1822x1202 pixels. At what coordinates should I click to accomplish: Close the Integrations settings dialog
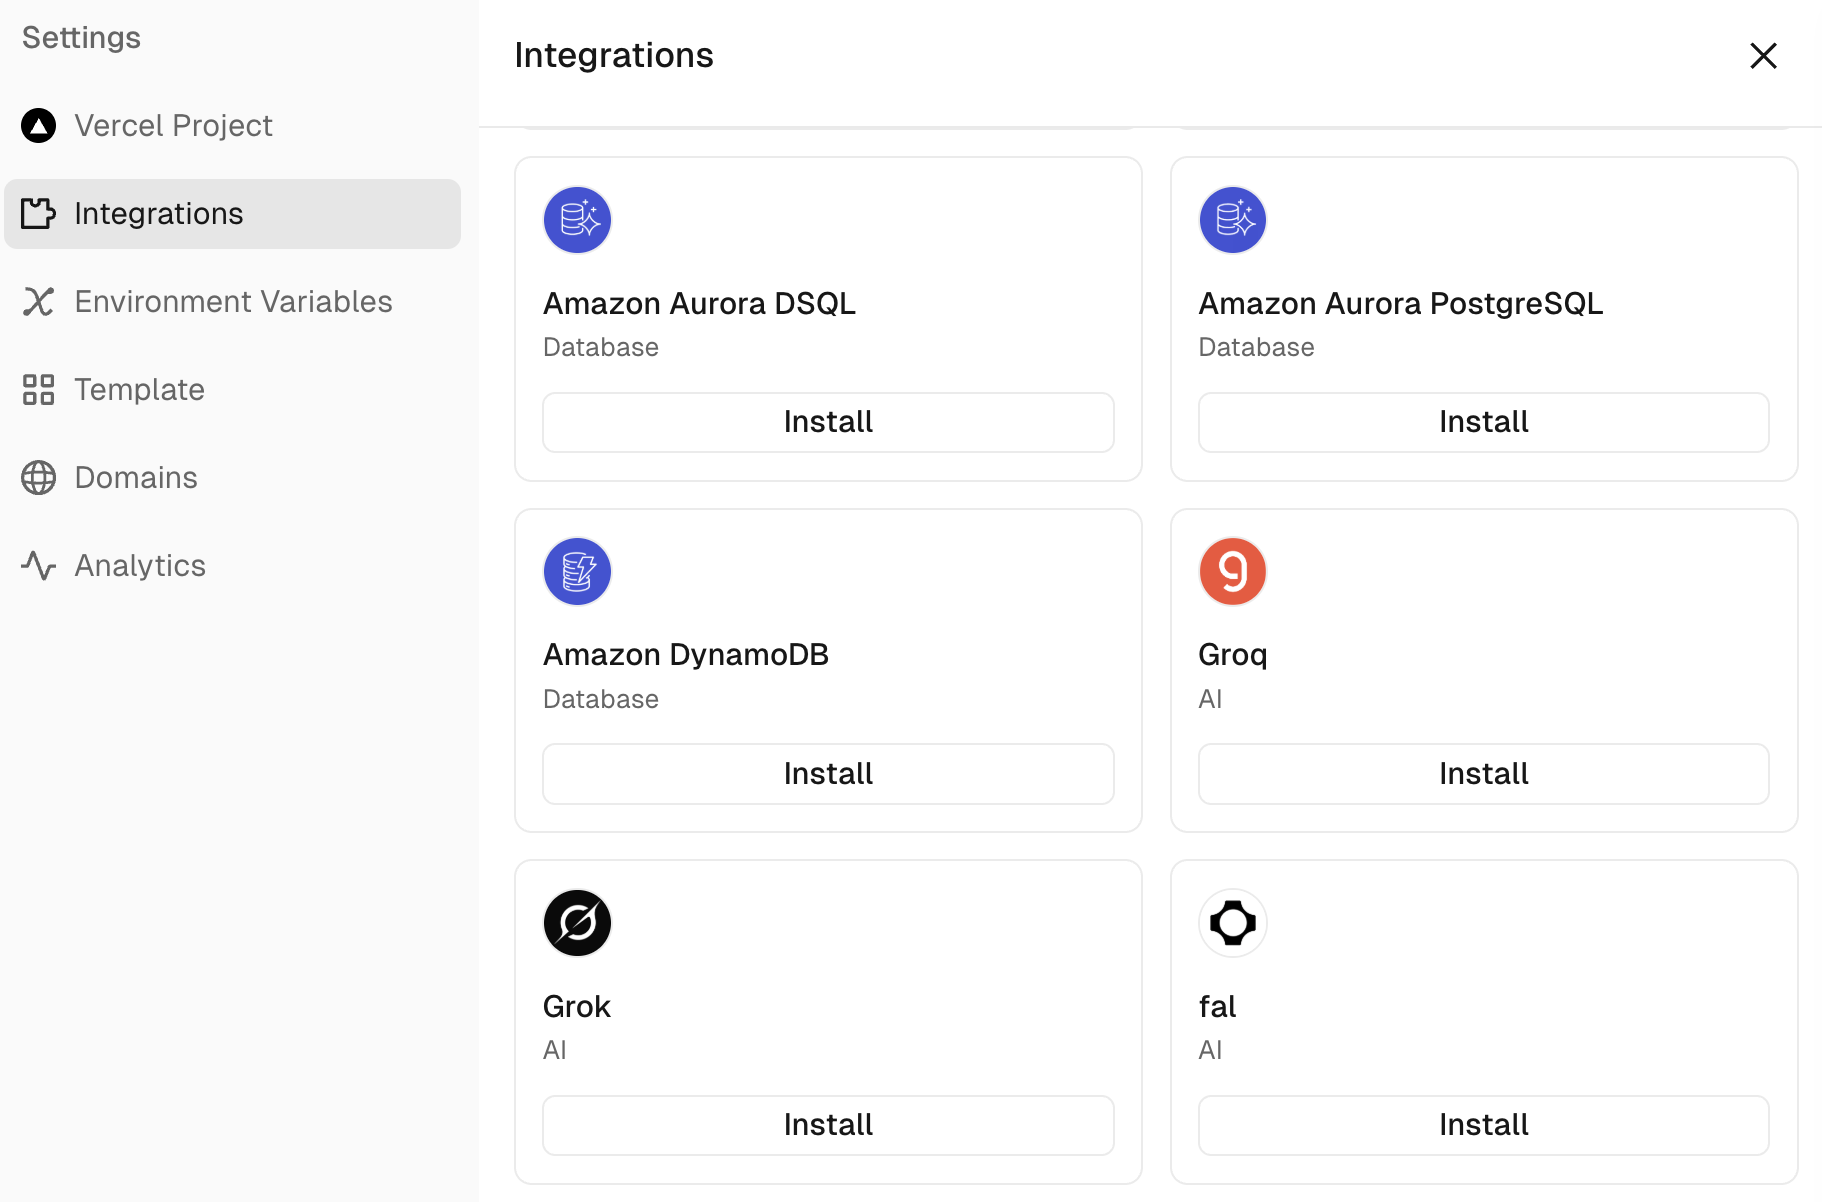coord(1764,56)
